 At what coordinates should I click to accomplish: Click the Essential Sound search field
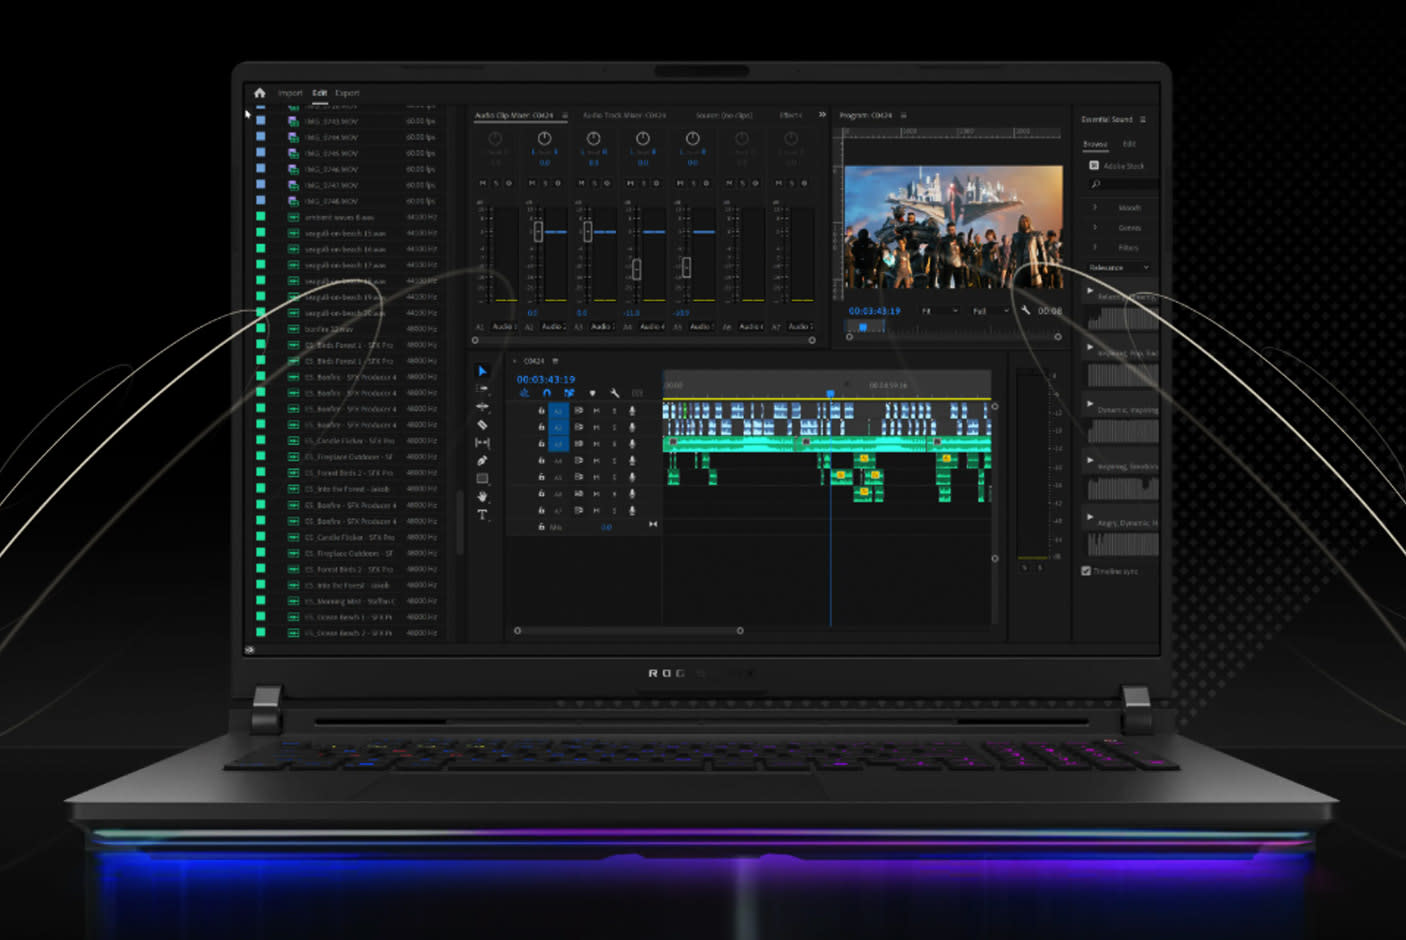tap(1123, 184)
